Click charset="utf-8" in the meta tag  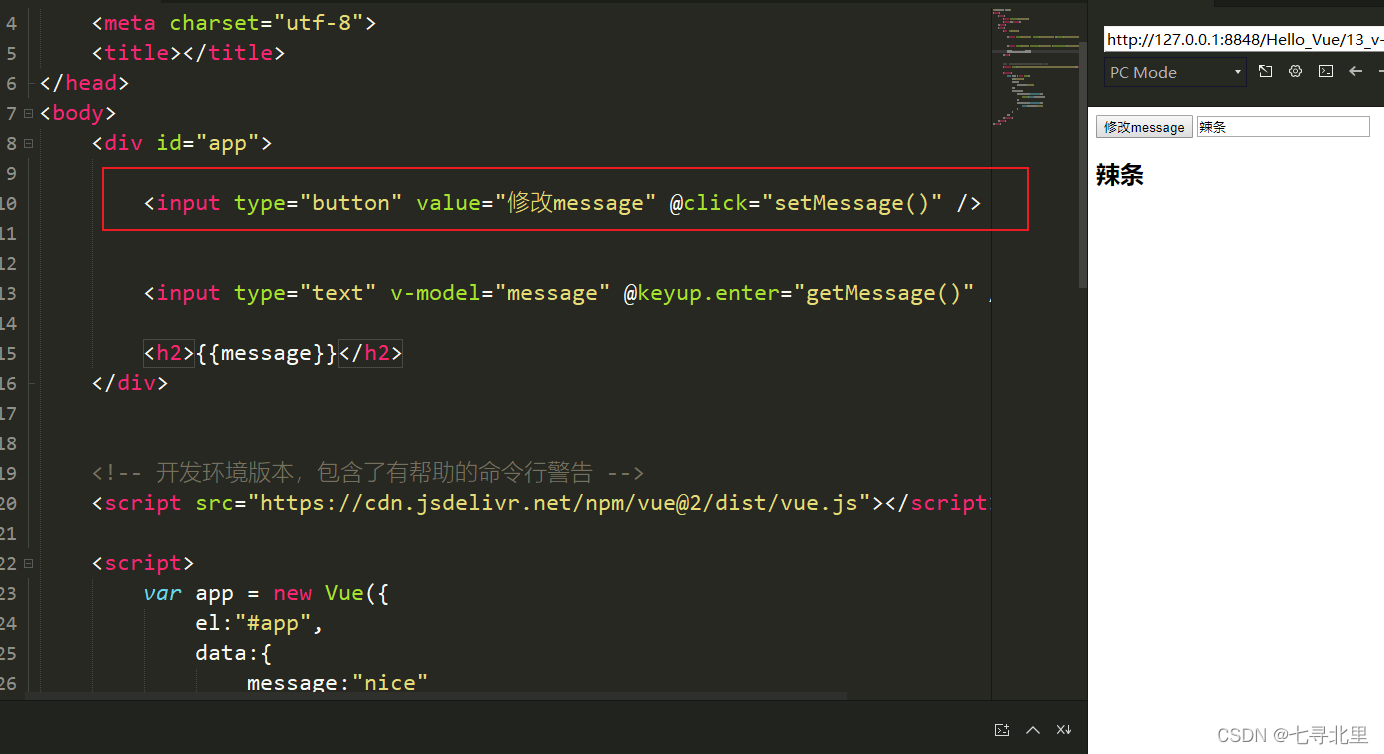pos(266,22)
